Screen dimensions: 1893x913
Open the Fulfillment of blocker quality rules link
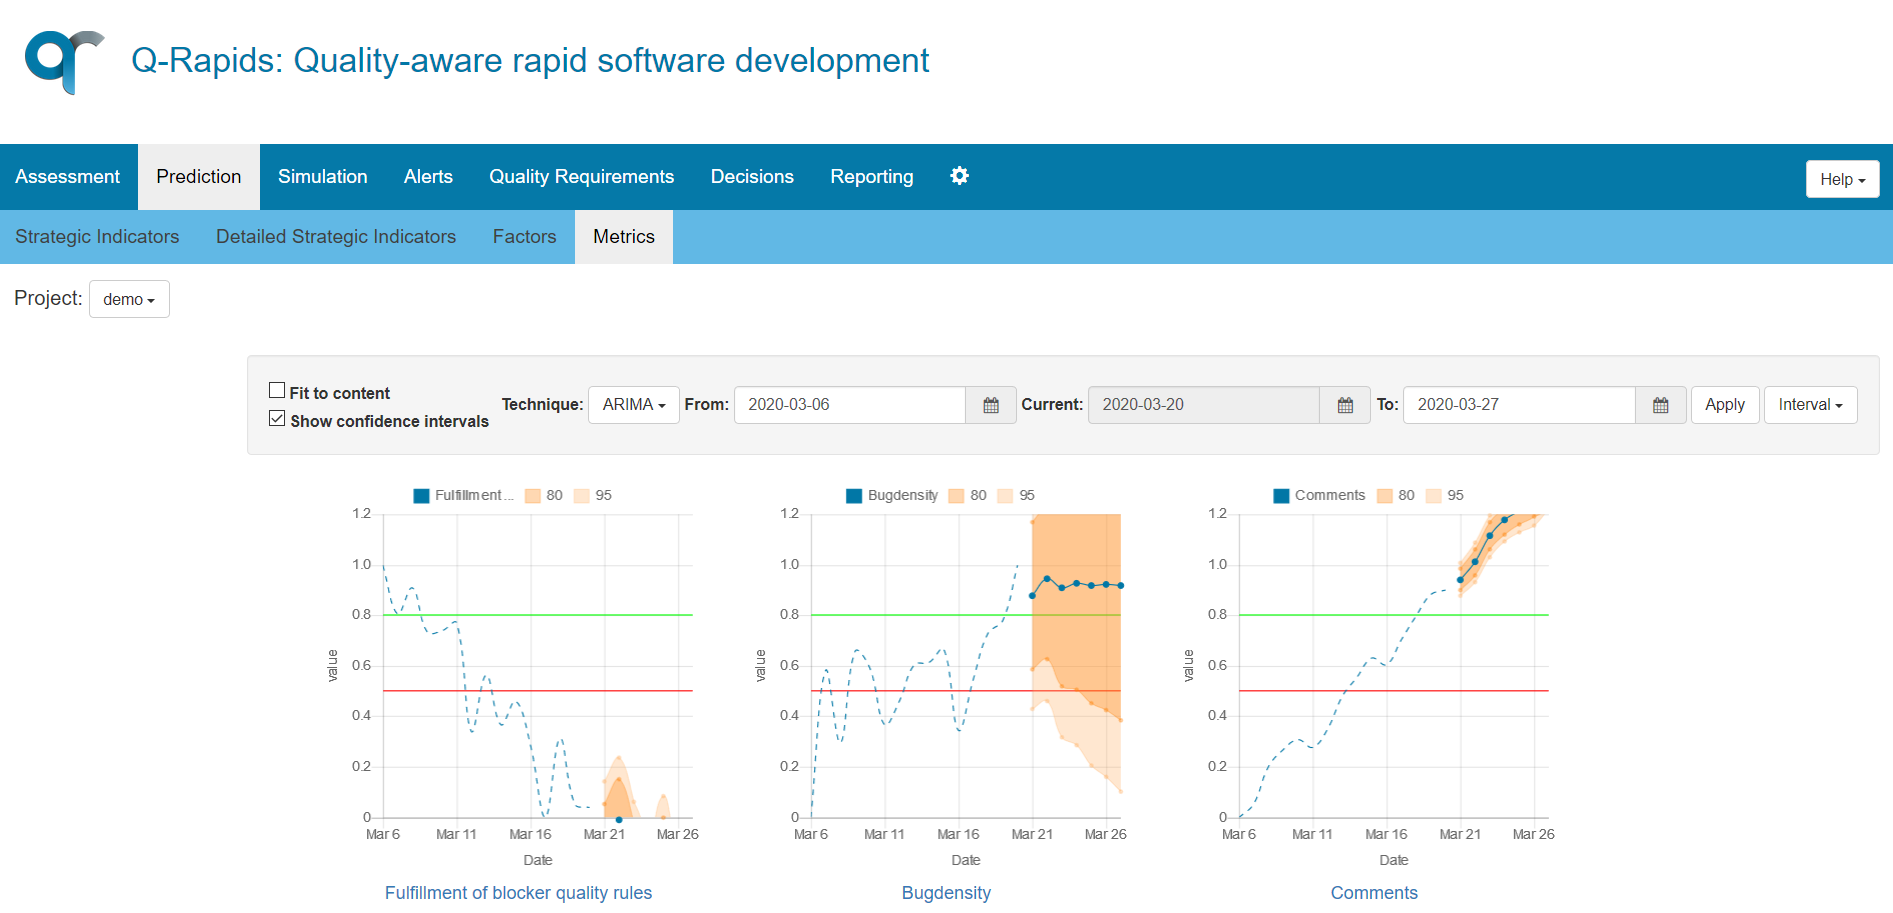[x=518, y=892]
